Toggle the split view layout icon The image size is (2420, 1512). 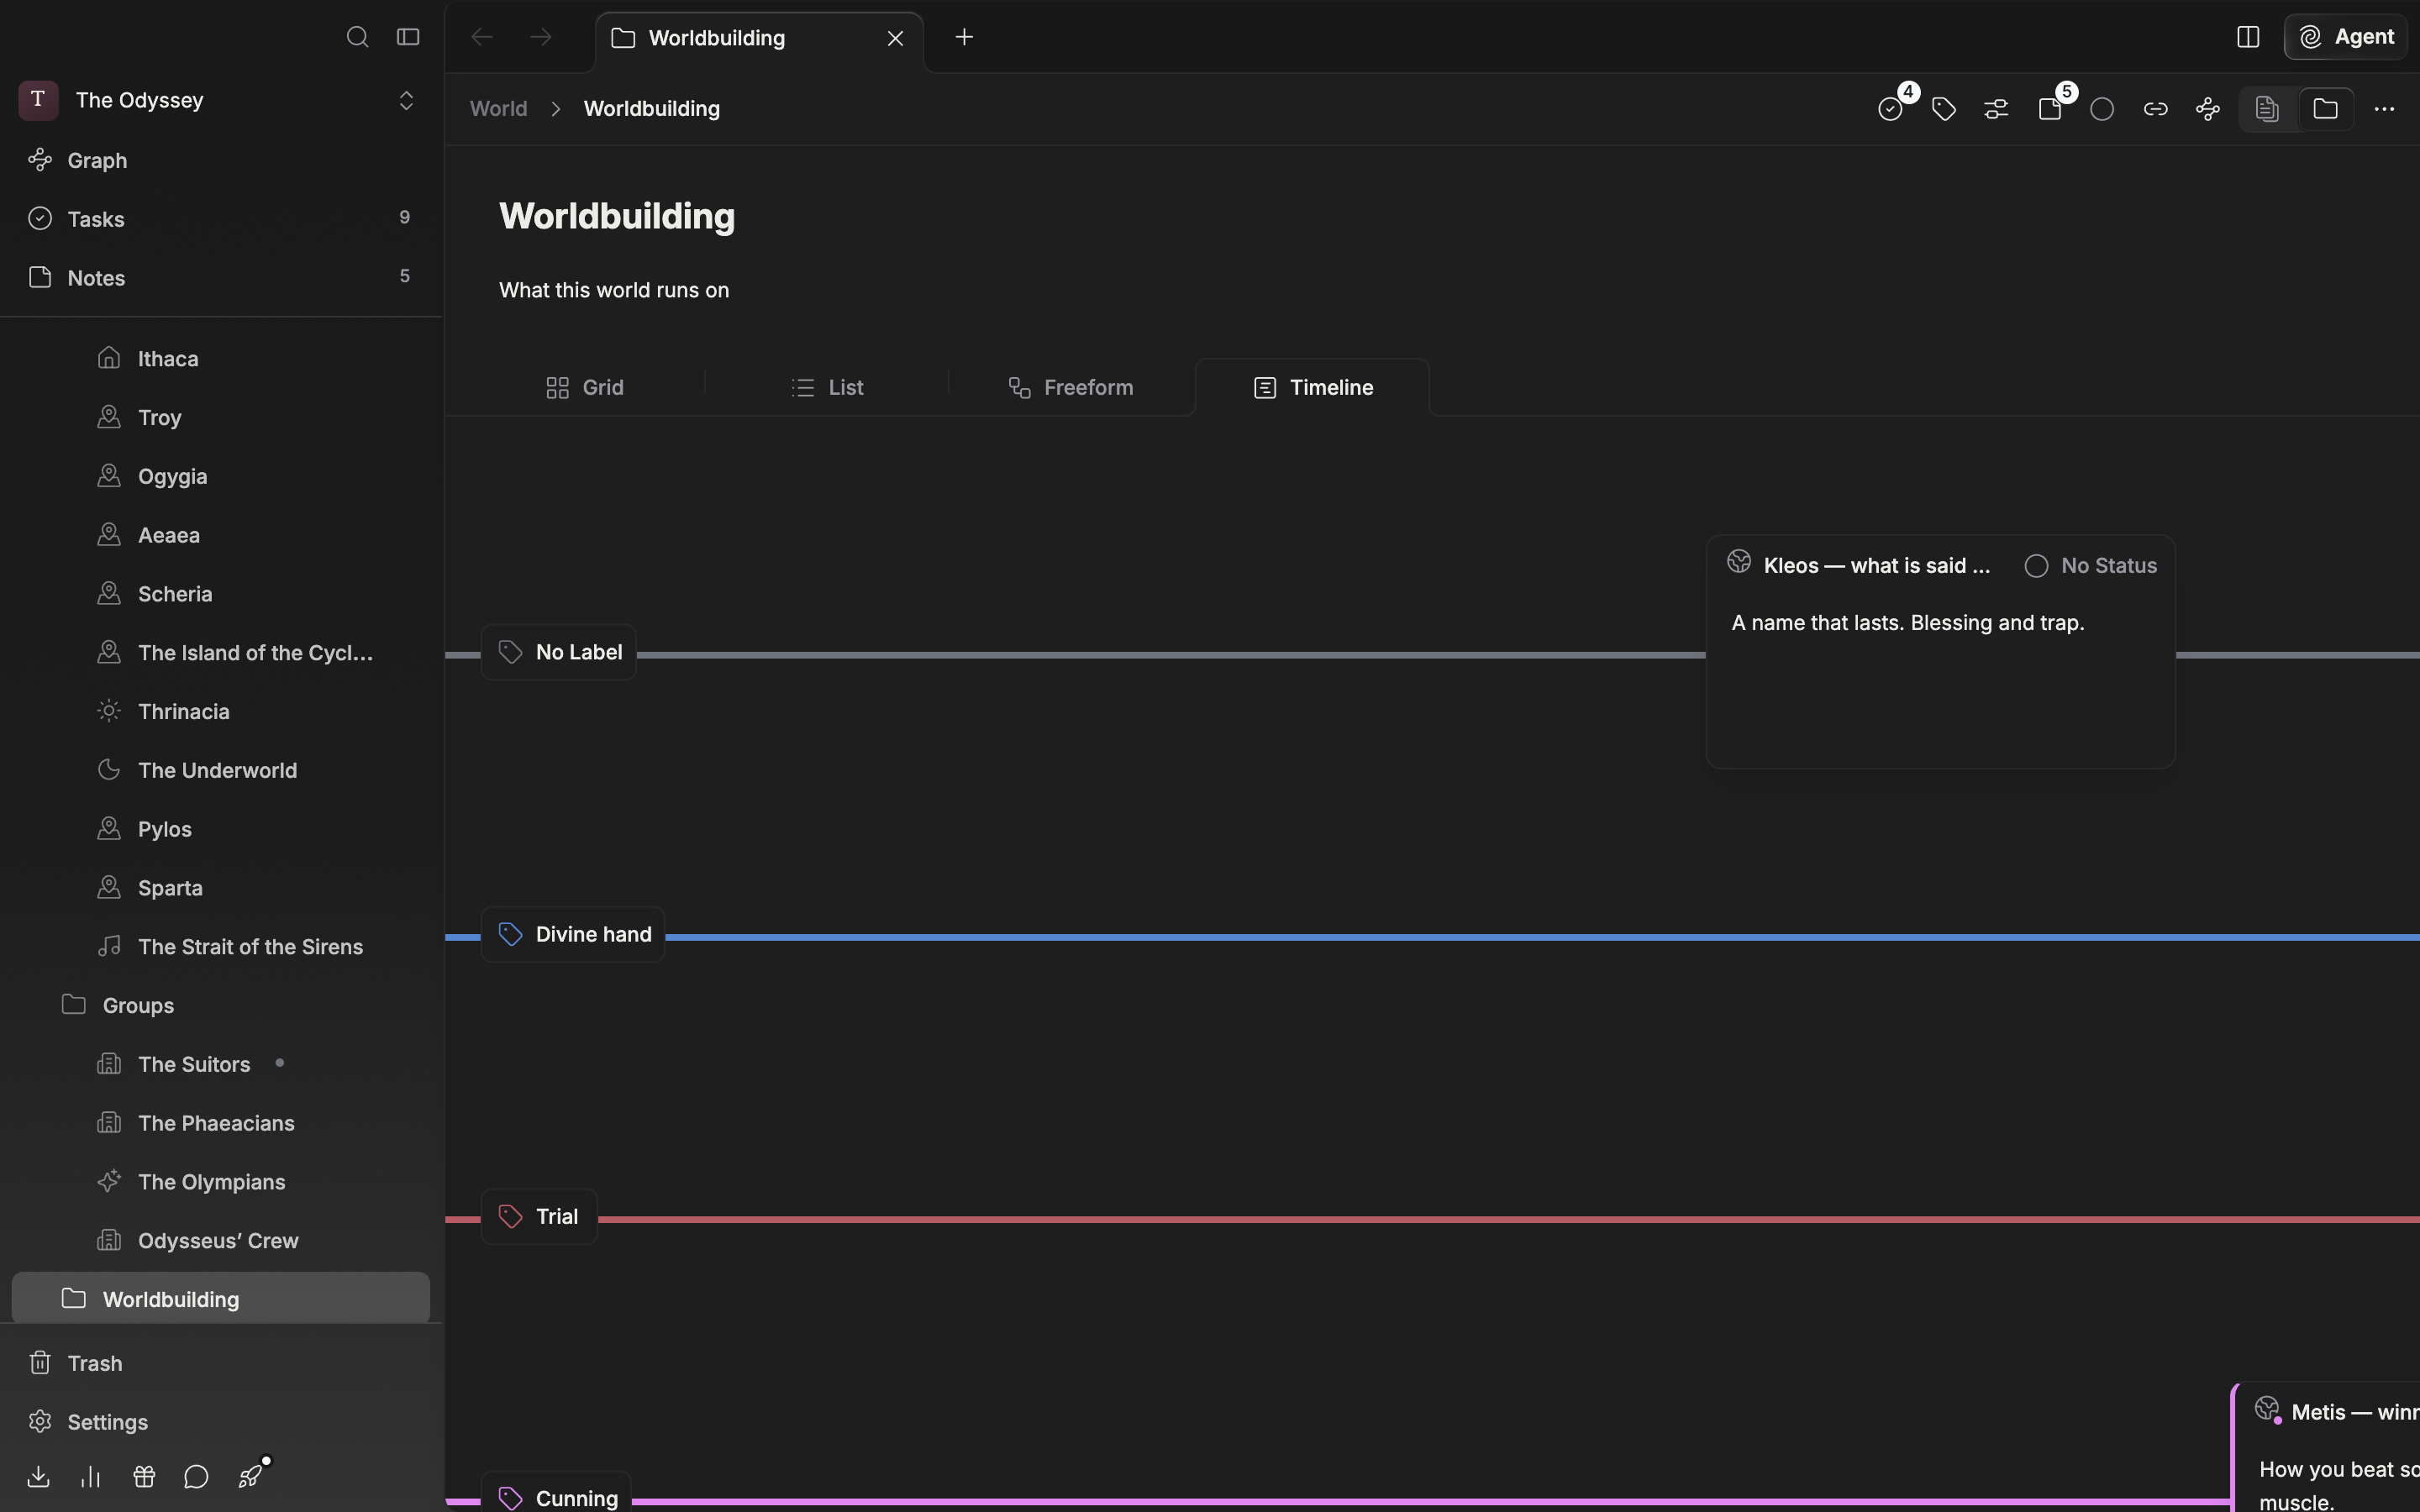pos(2248,37)
